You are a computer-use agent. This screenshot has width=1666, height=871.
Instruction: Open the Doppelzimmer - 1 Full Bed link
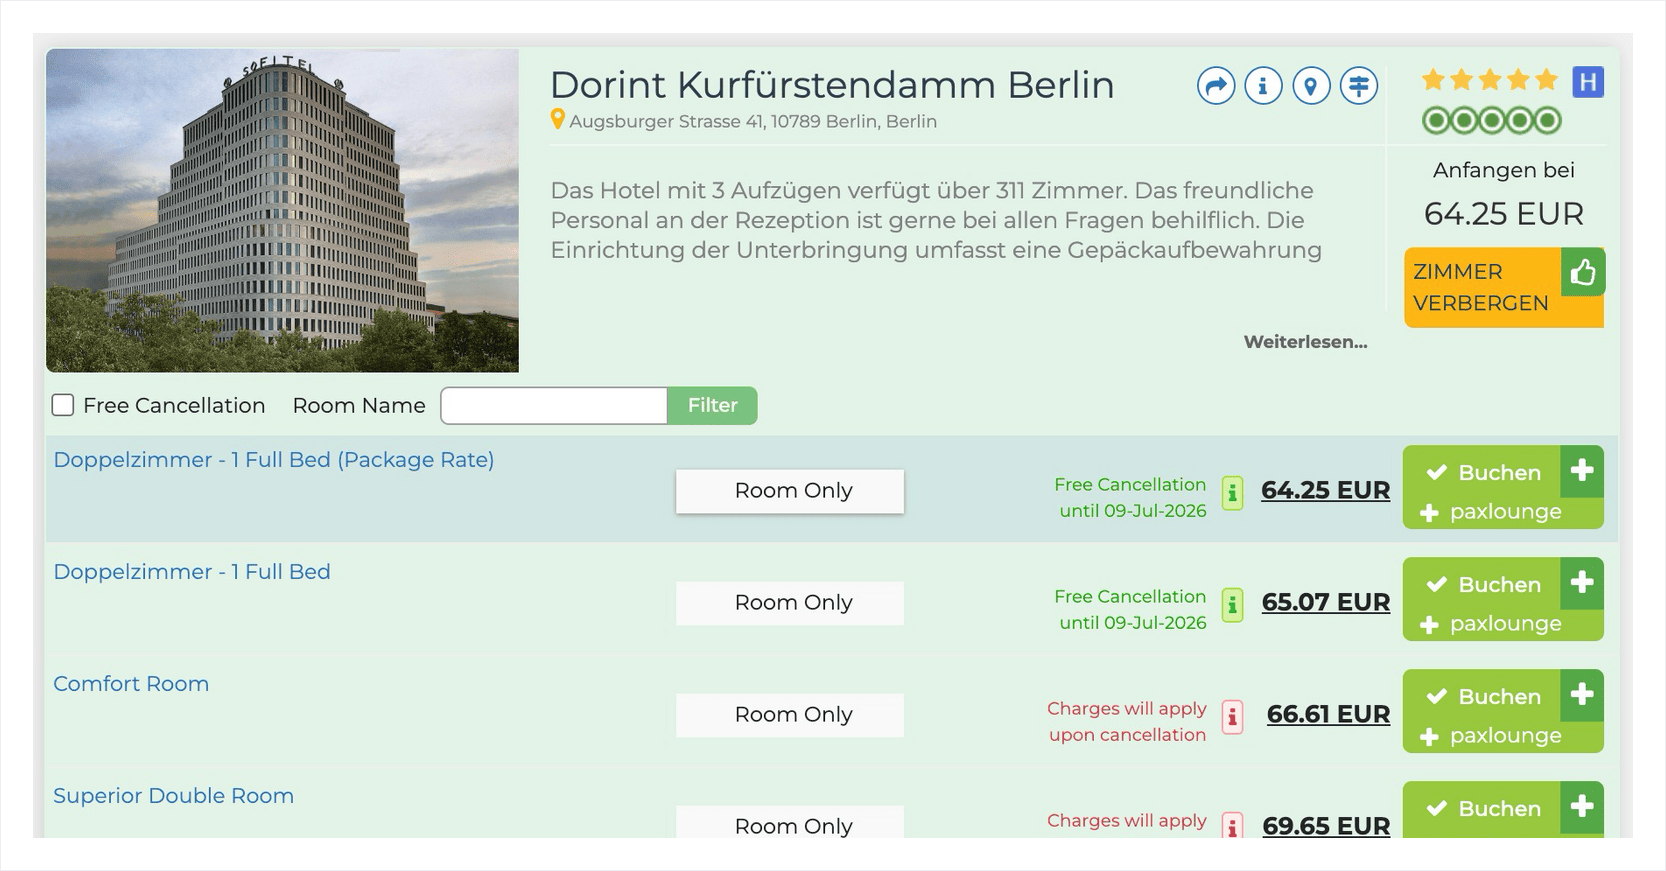tap(192, 572)
